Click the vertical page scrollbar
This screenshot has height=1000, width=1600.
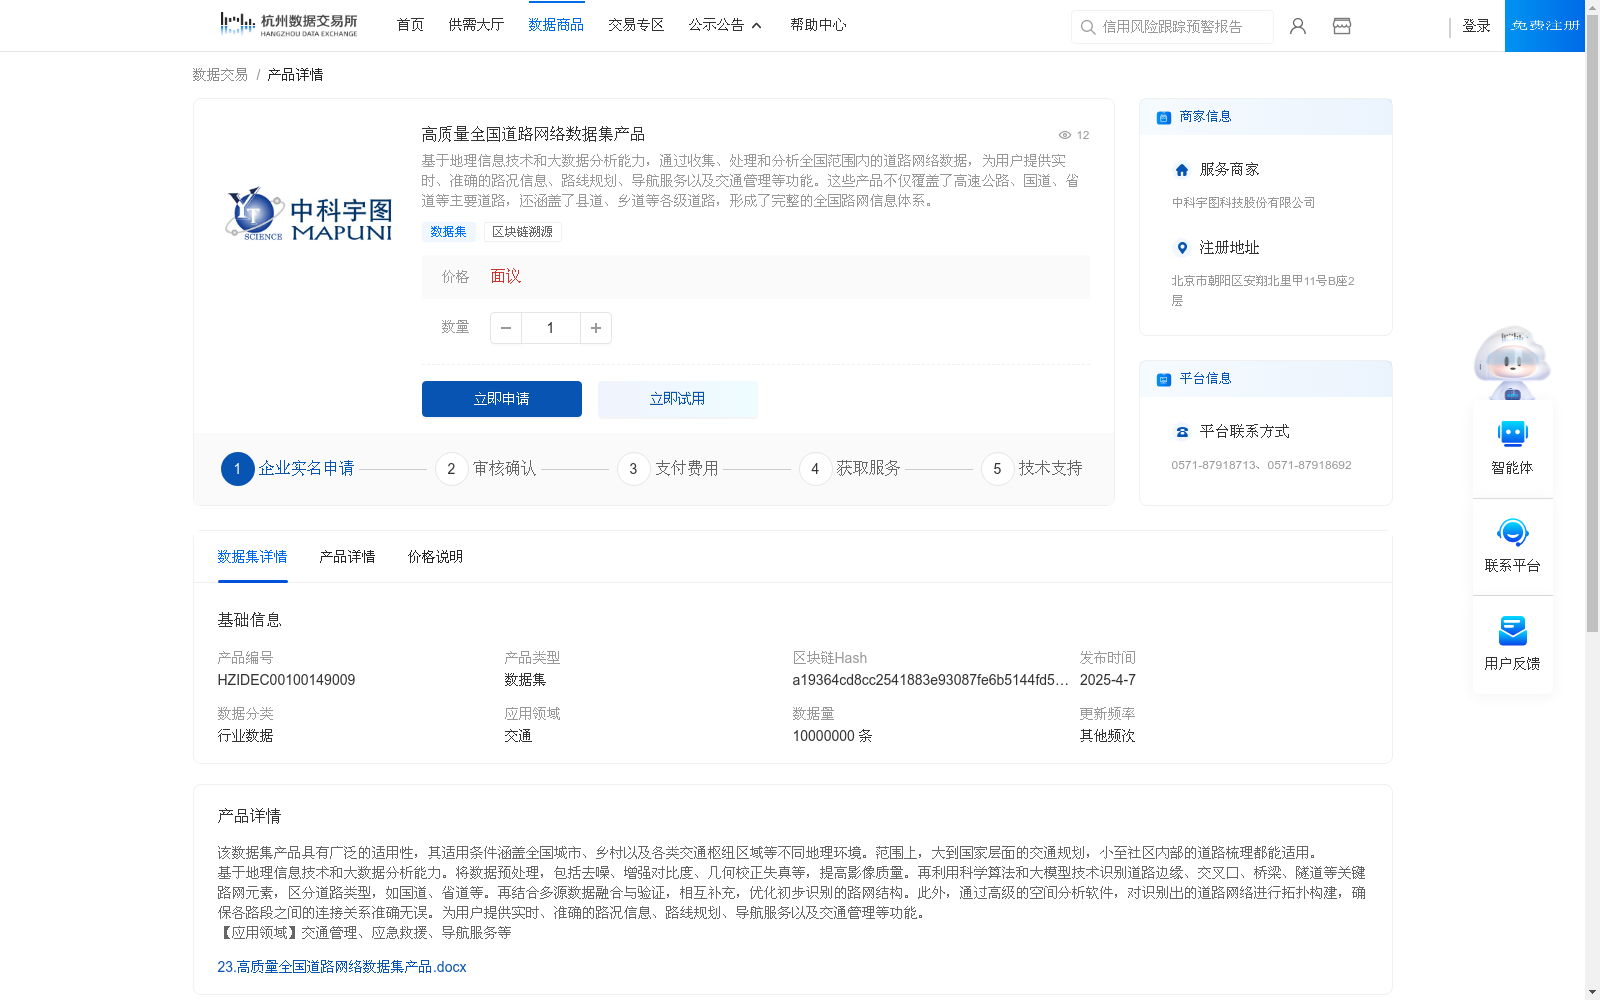pyautogui.click(x=1592, y=325)
